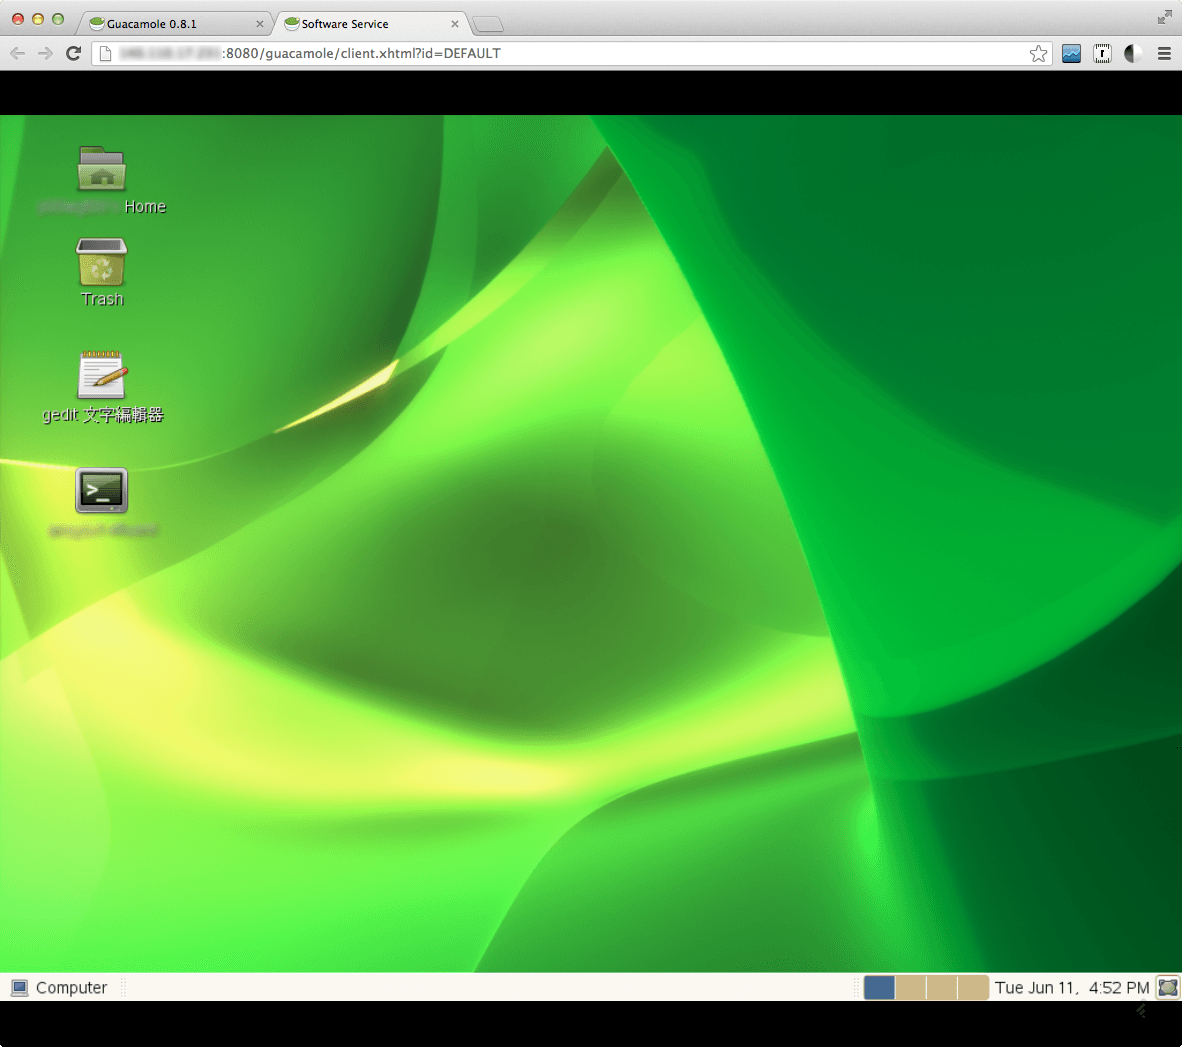Open the Computer menu in bottom panel
This screenshot has width=1182, height=1047.
(x=60, y=988)
